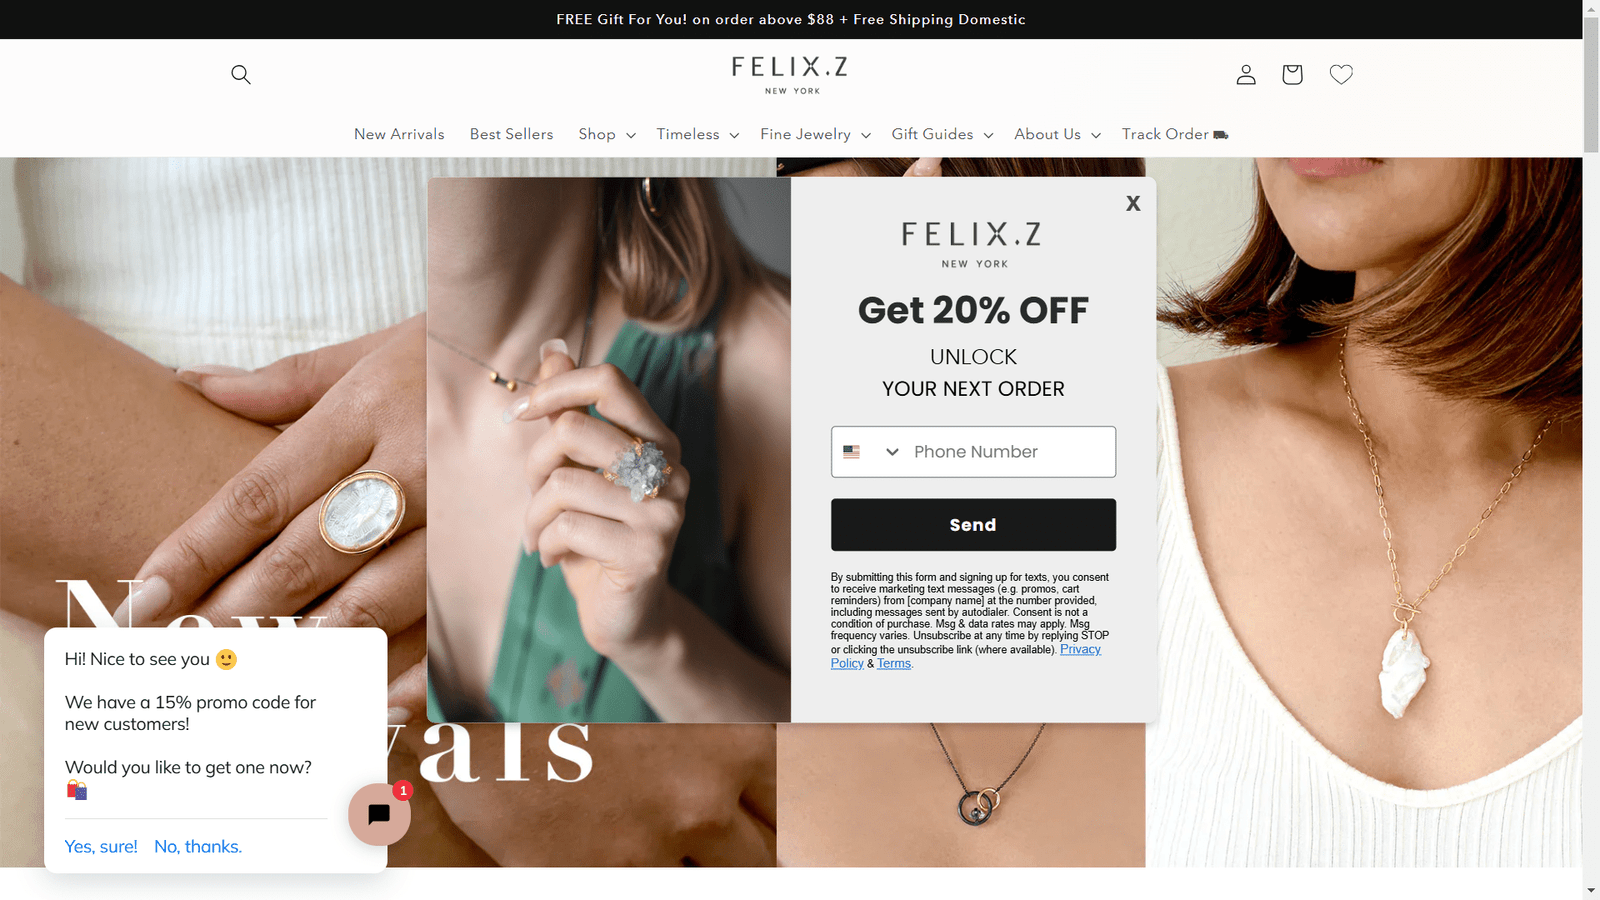Close the 20% OFF popup
The width and height of the screenshot is (1600, 900).
click(x=1133, y=203)
